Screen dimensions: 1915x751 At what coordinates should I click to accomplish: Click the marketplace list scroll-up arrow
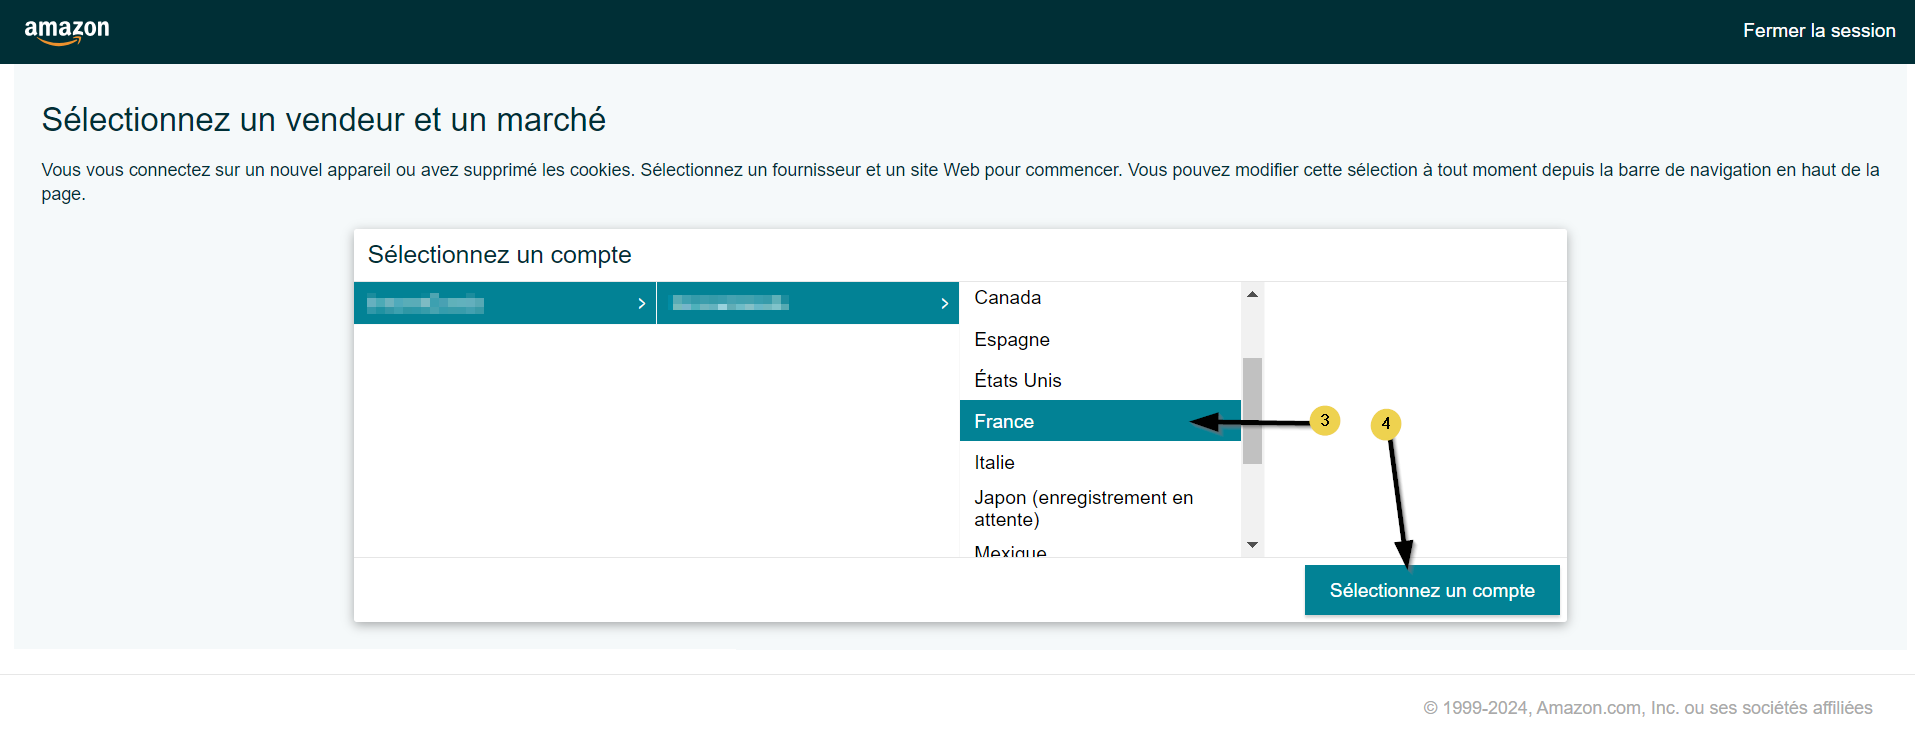click(1252, 294)
